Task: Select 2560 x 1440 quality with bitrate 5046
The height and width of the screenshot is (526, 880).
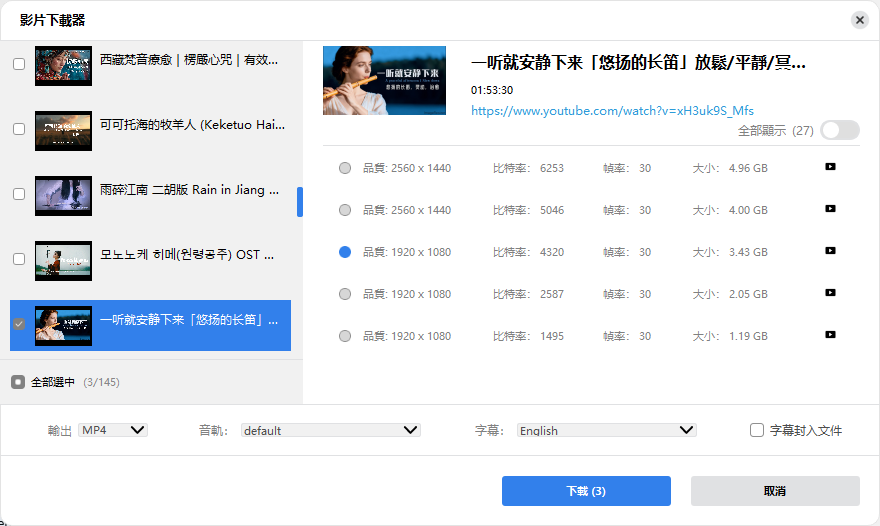Action: (345, 210)
